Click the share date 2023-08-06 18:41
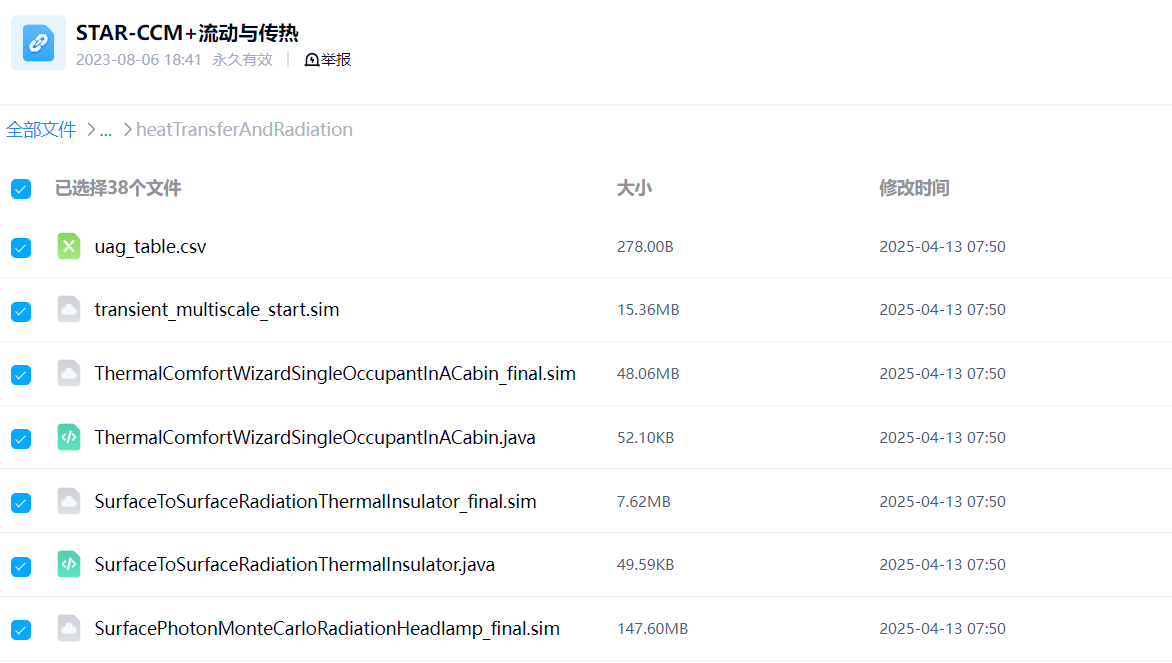Viewport: 1172px width, 663px height. (138, 60)
